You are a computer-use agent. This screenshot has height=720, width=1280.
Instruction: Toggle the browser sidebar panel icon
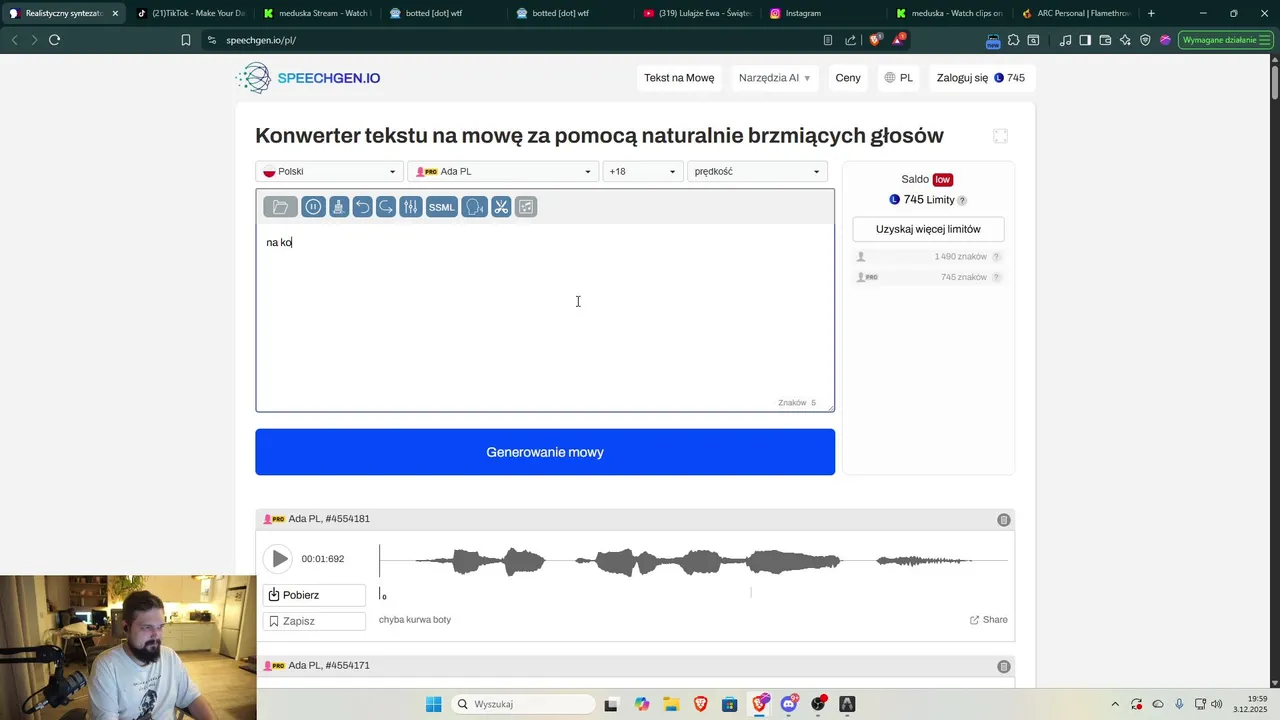1085,40
